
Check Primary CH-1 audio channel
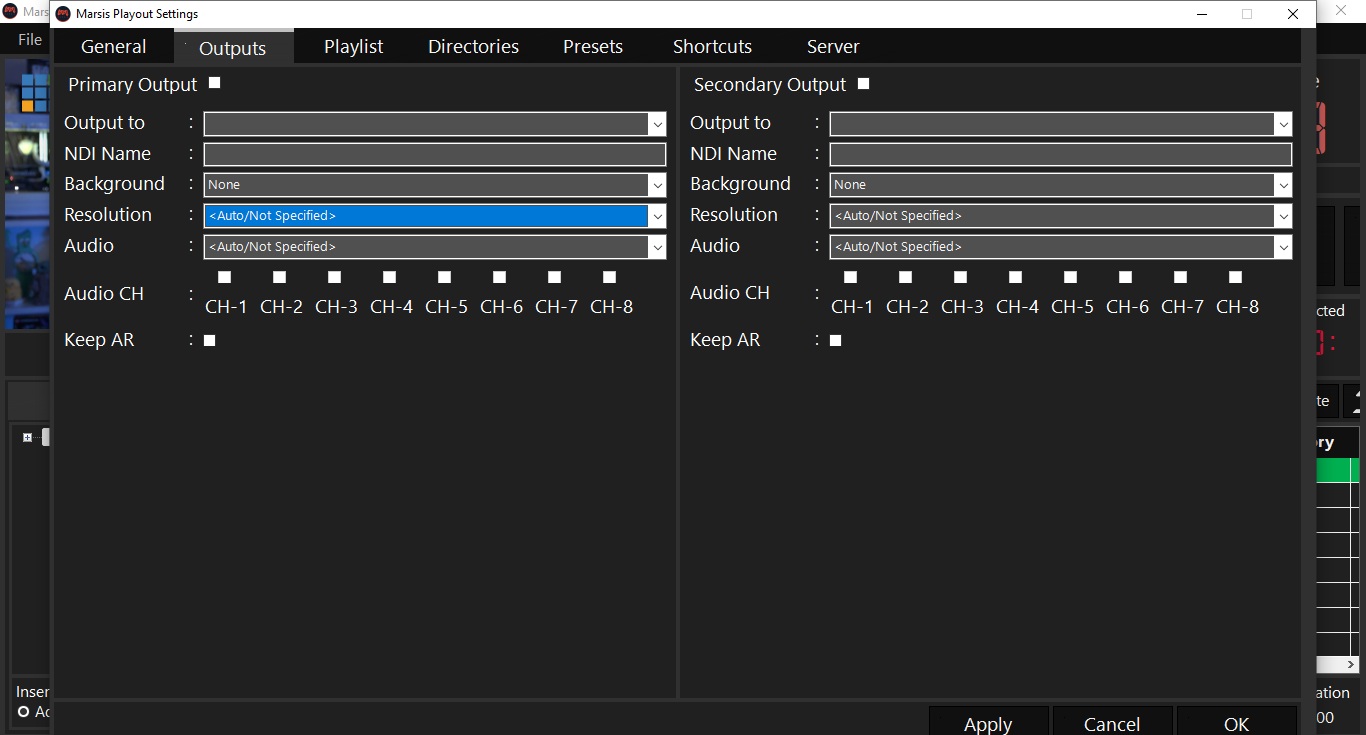[x=224, y=277]
